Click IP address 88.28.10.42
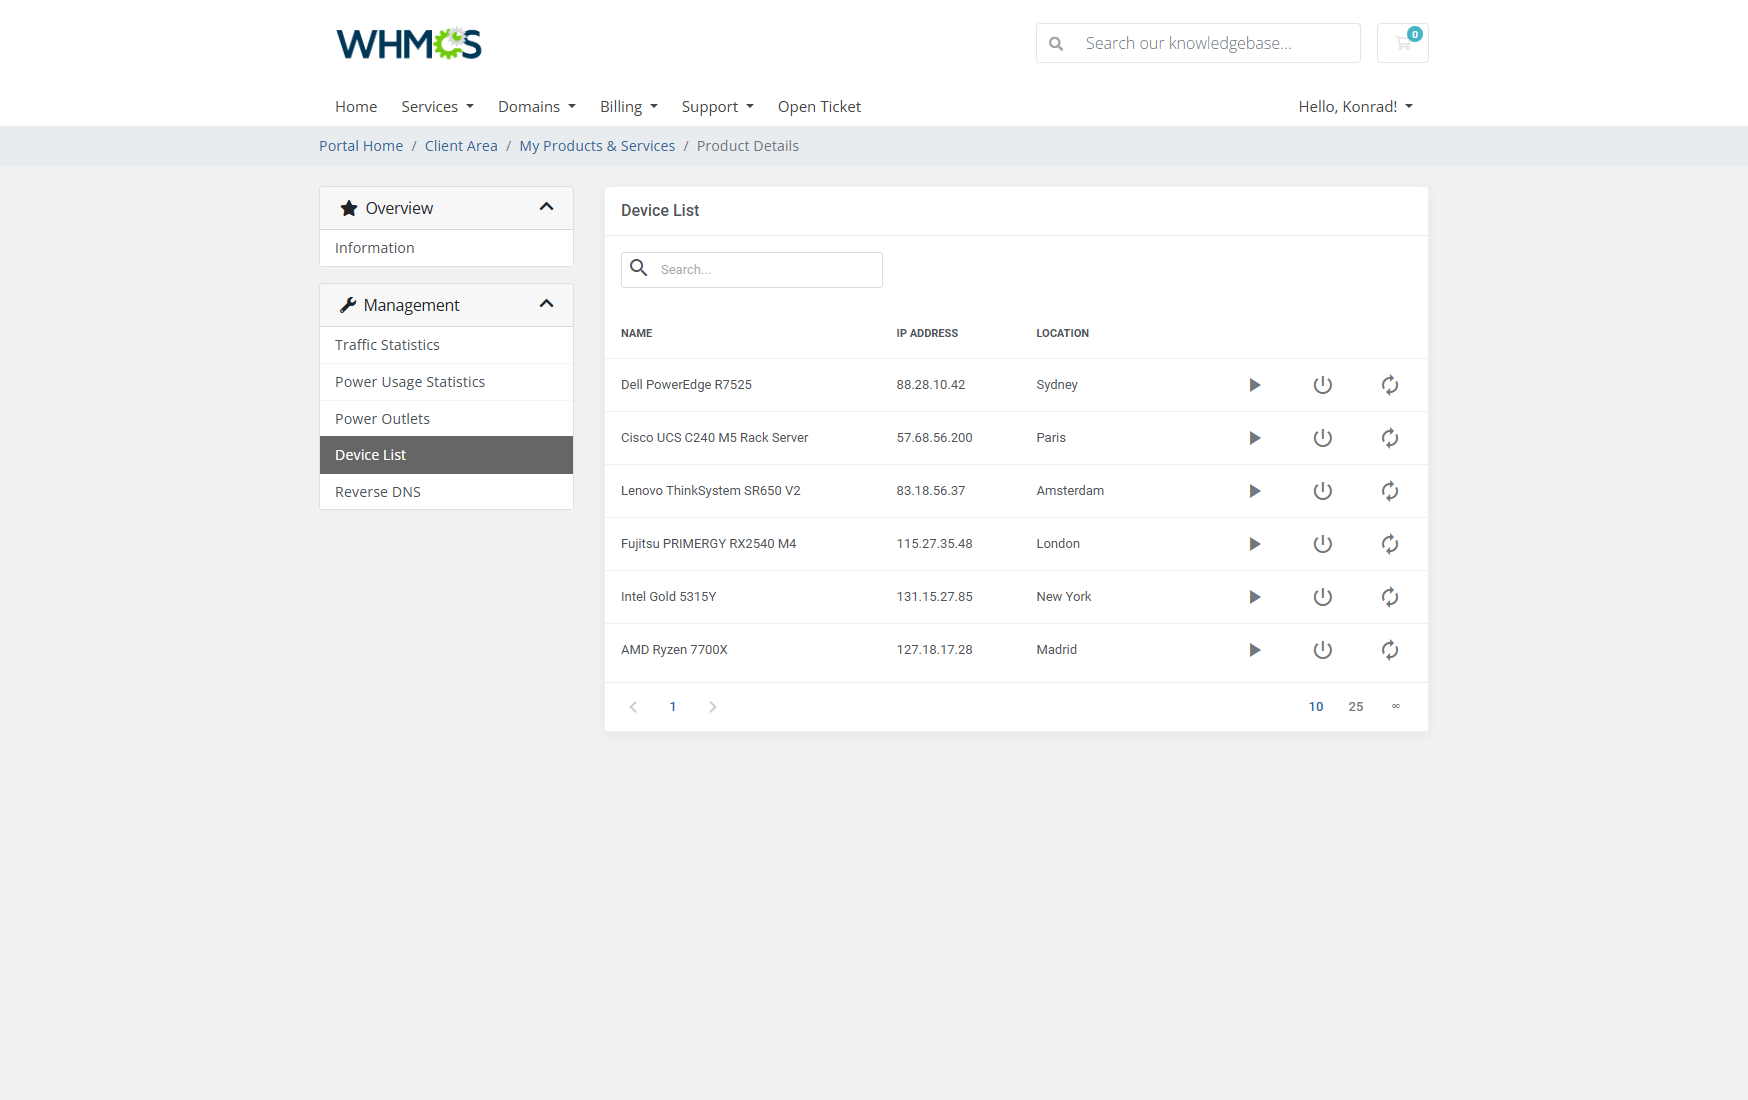The width and height of the screenshot is (1748, 1100). 931,385
